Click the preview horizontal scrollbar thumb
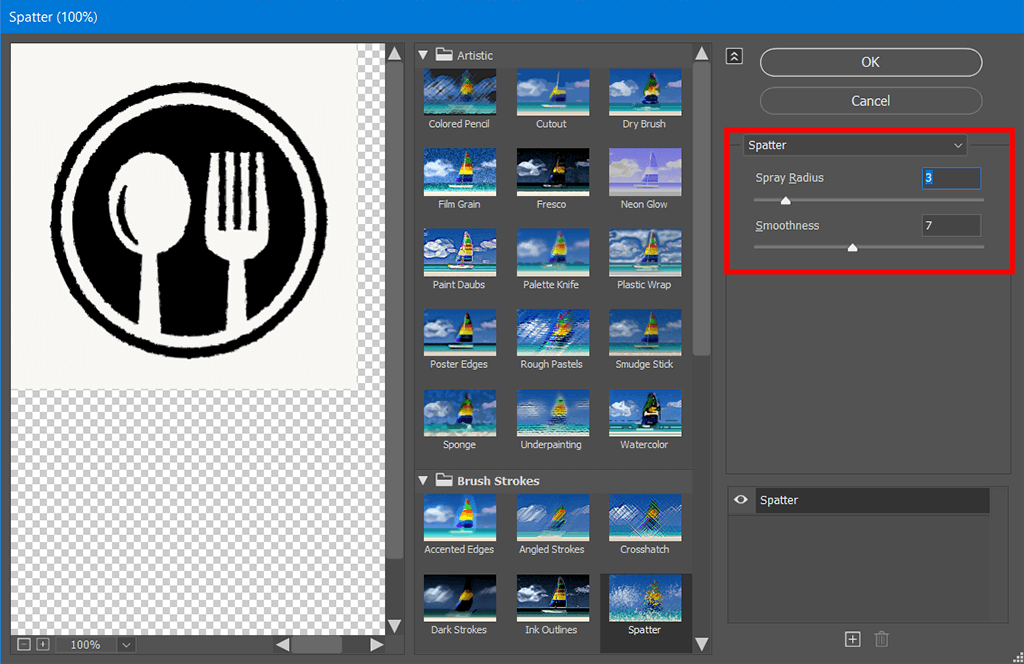The image size is (1024, 664). coord(317,644)
